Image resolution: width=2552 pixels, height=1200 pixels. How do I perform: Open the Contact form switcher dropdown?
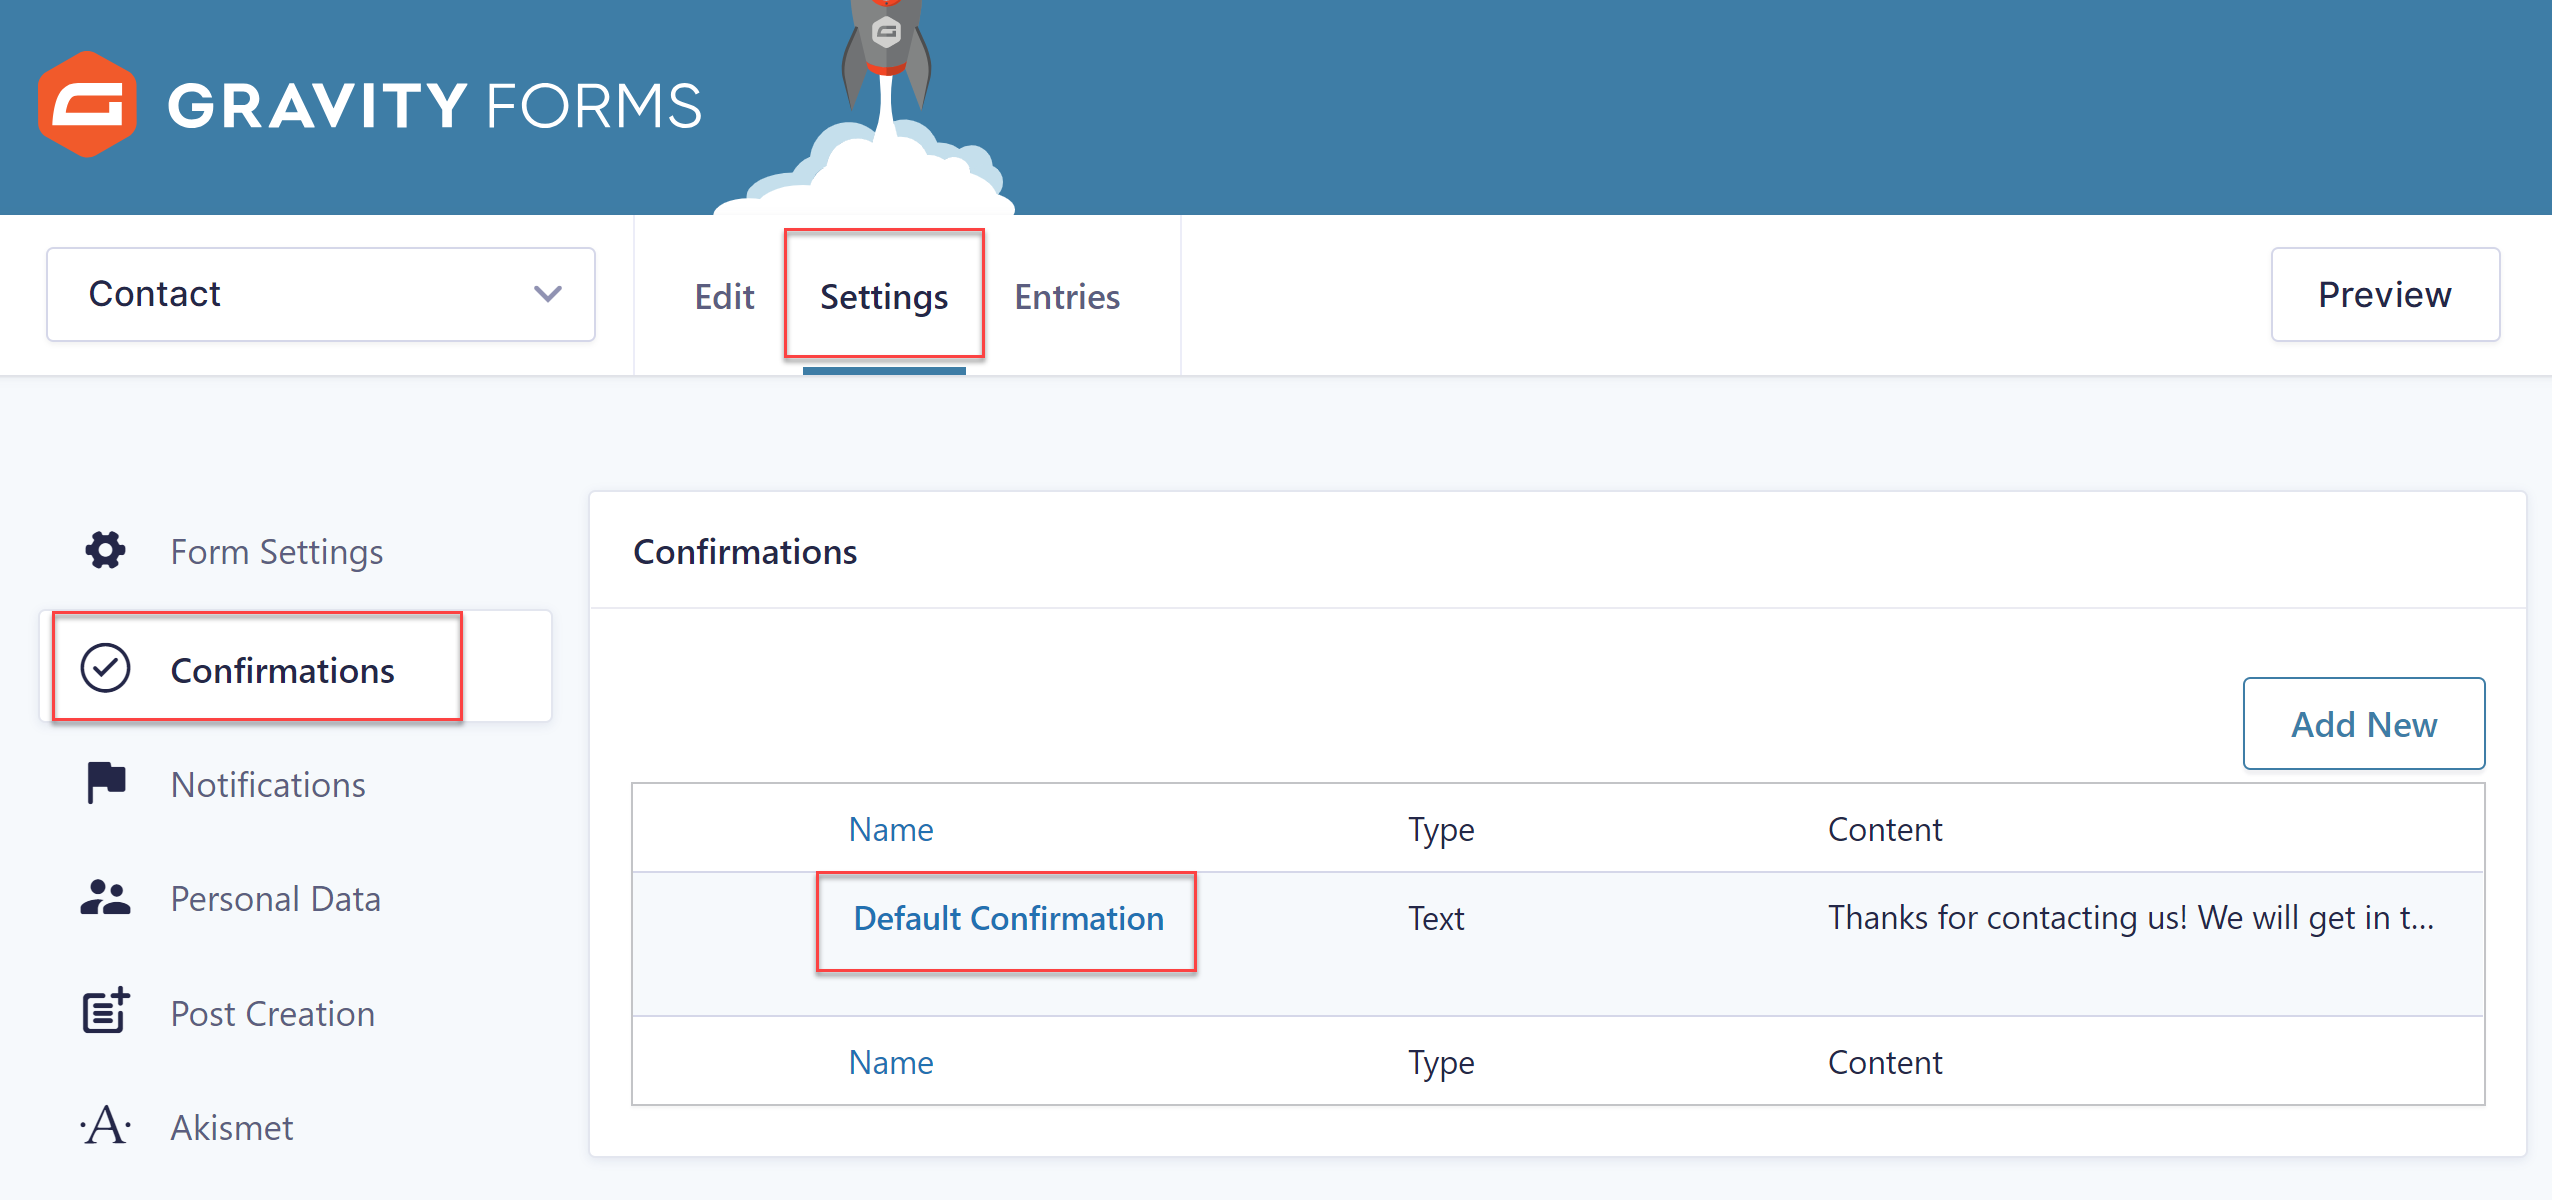click(x=321, y=295)
